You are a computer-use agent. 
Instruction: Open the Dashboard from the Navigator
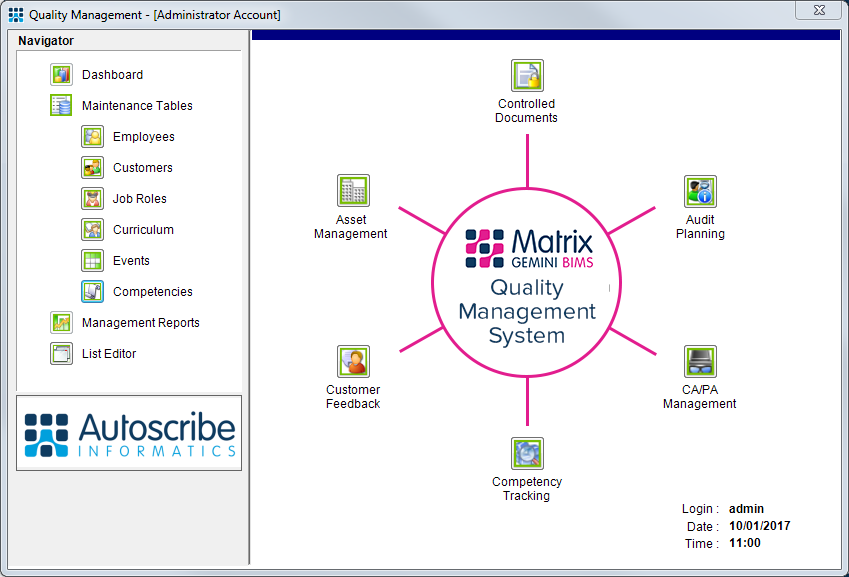(60, 74)
